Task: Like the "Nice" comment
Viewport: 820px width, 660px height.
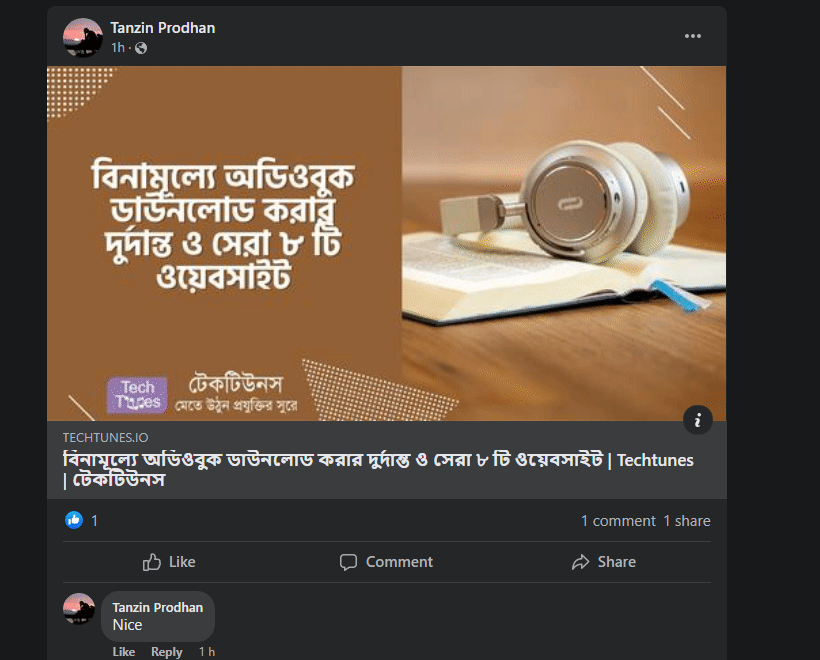Action: click(x=123, y=652)
